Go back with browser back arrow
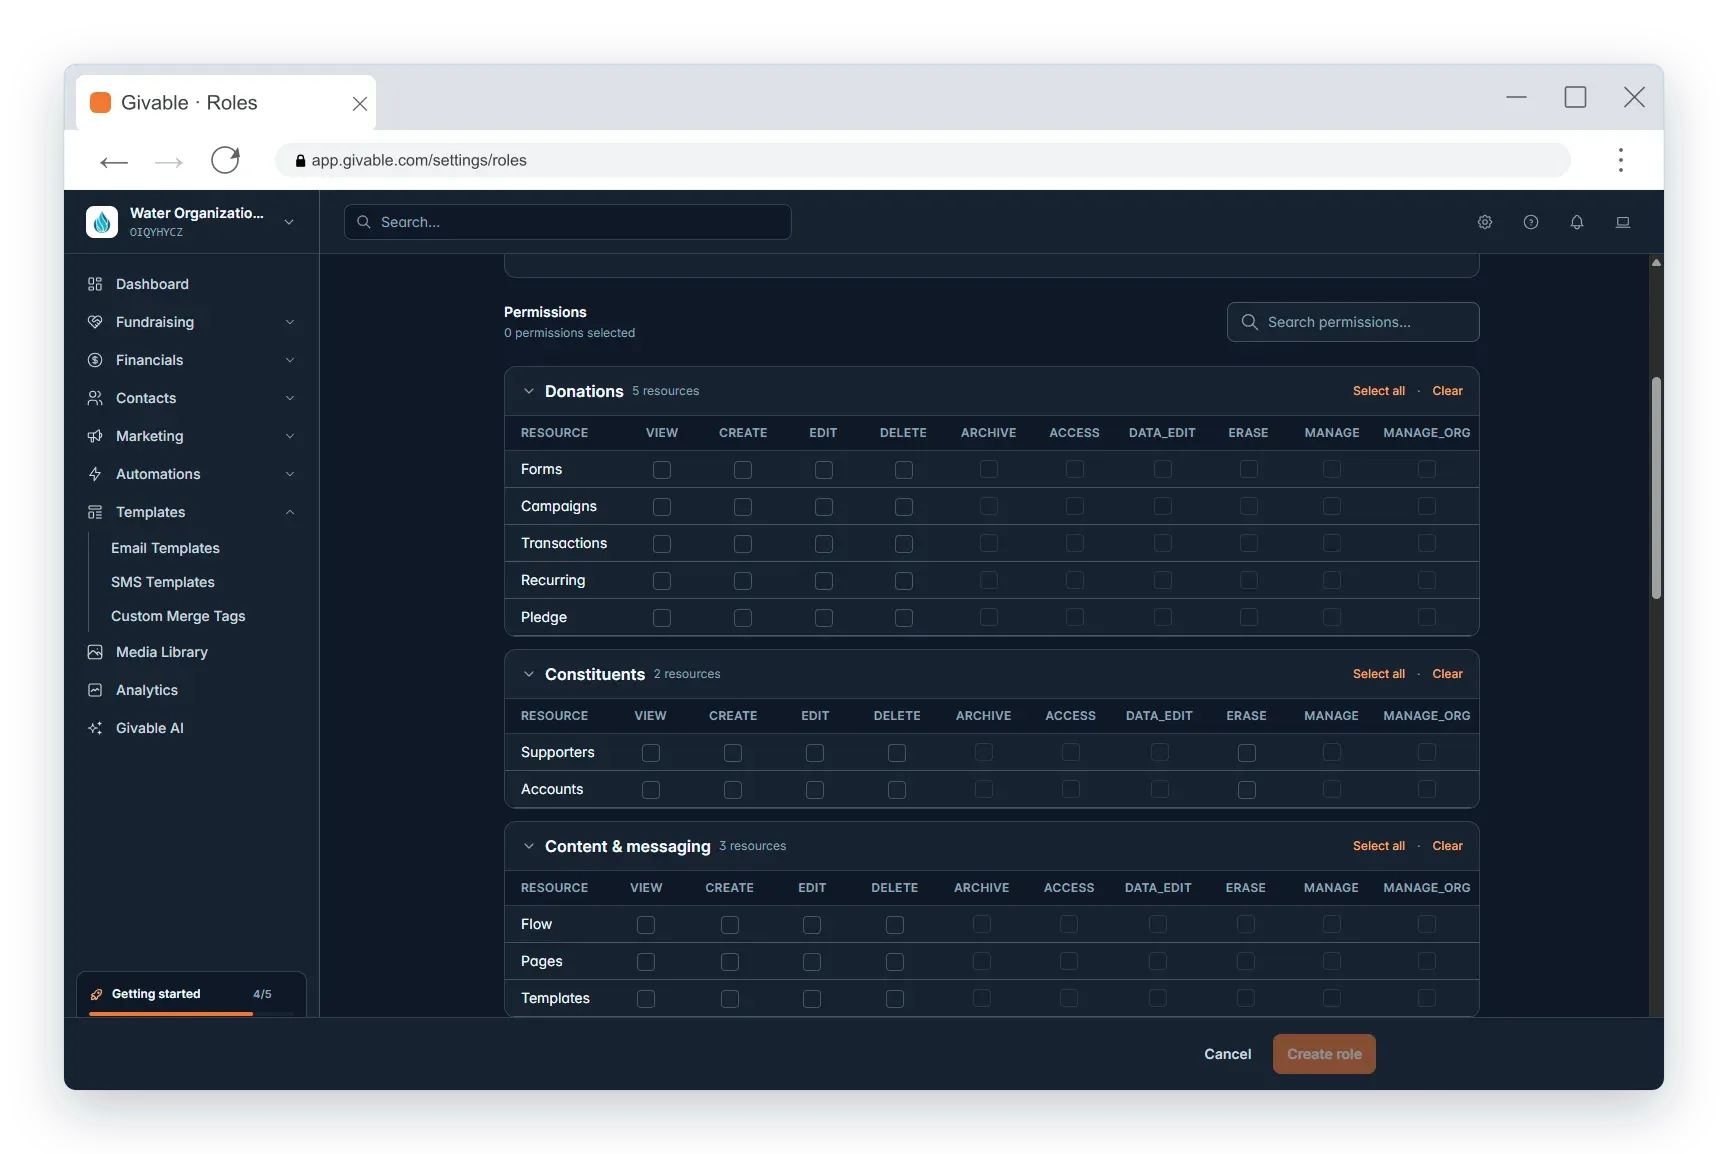The height and width of the screenshot is (1154, 1728). (114, 161)
